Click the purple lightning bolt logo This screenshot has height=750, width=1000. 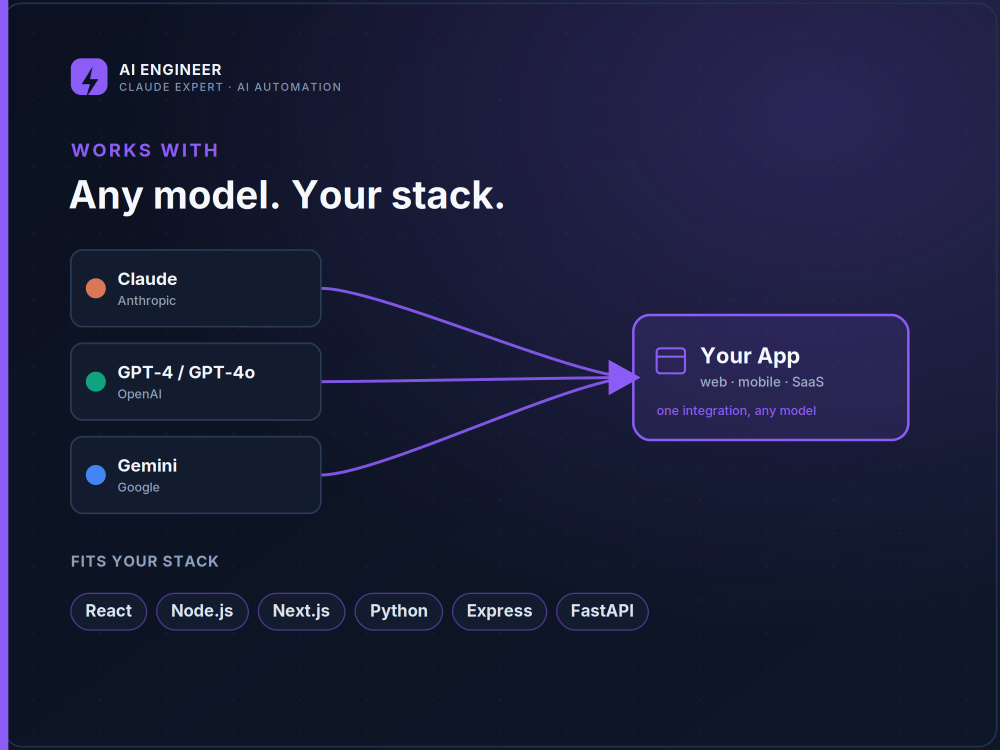89,77
